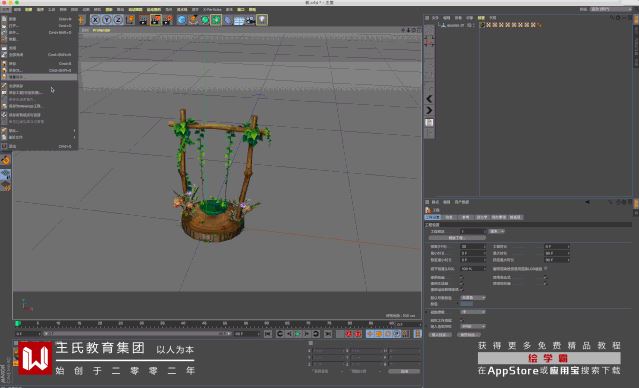Toggle the use generators checkbox
639x388 pixels.
click(462, 283)
